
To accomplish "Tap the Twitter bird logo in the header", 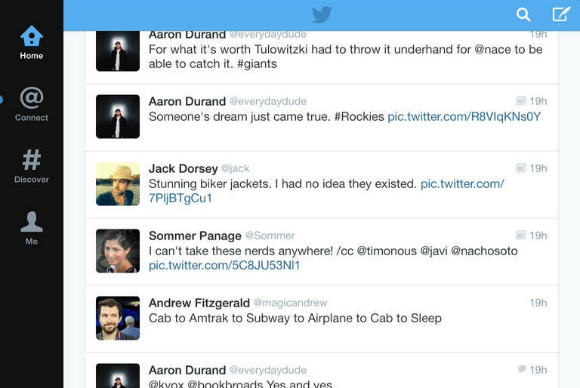I will [x=321, y=15].
